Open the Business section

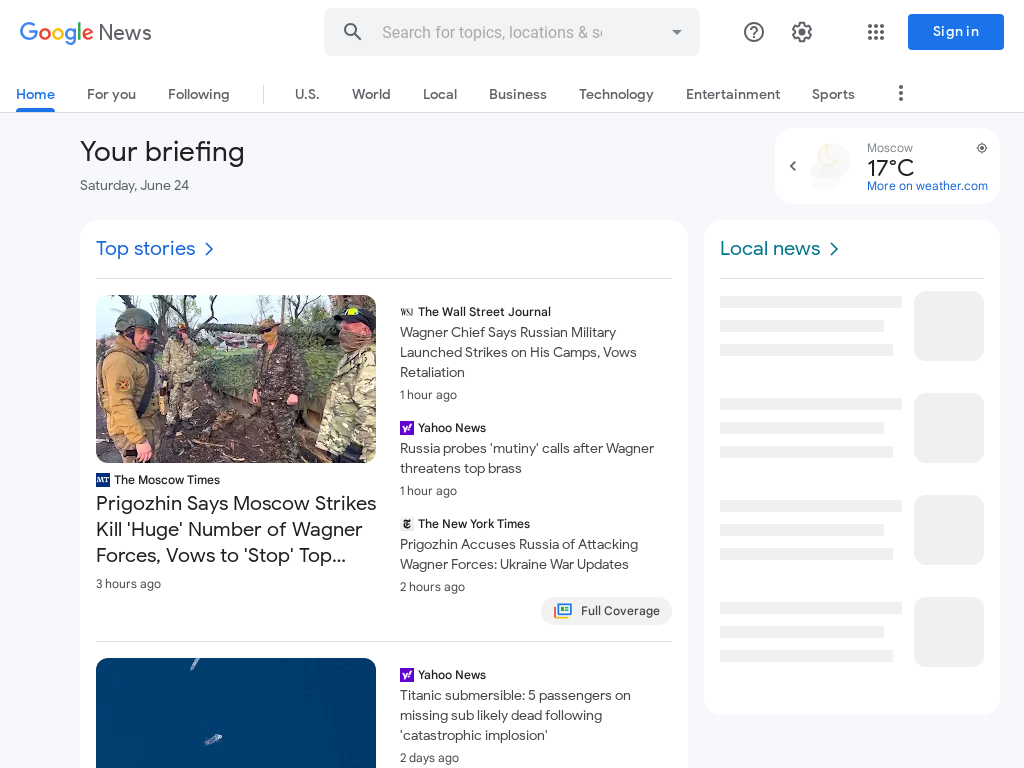click(x=518, y=94)
